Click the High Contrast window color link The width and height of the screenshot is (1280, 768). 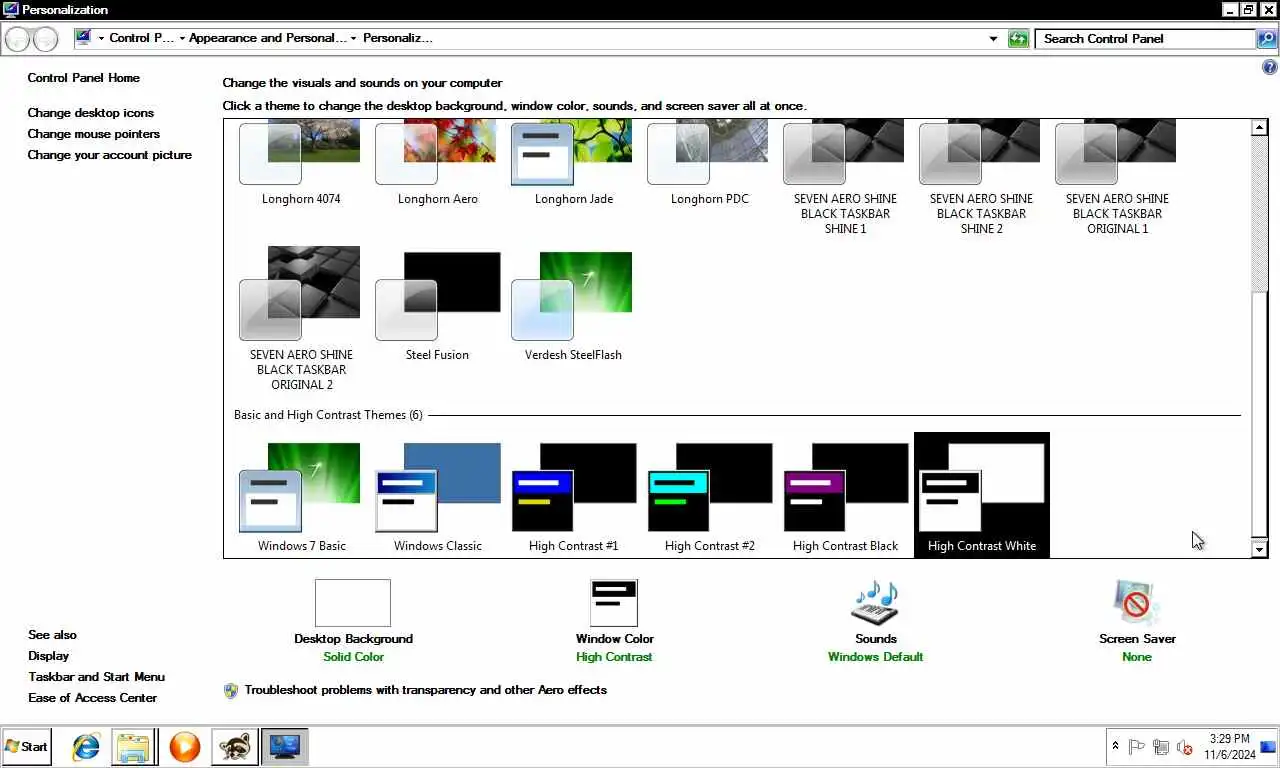coord(614,657)
